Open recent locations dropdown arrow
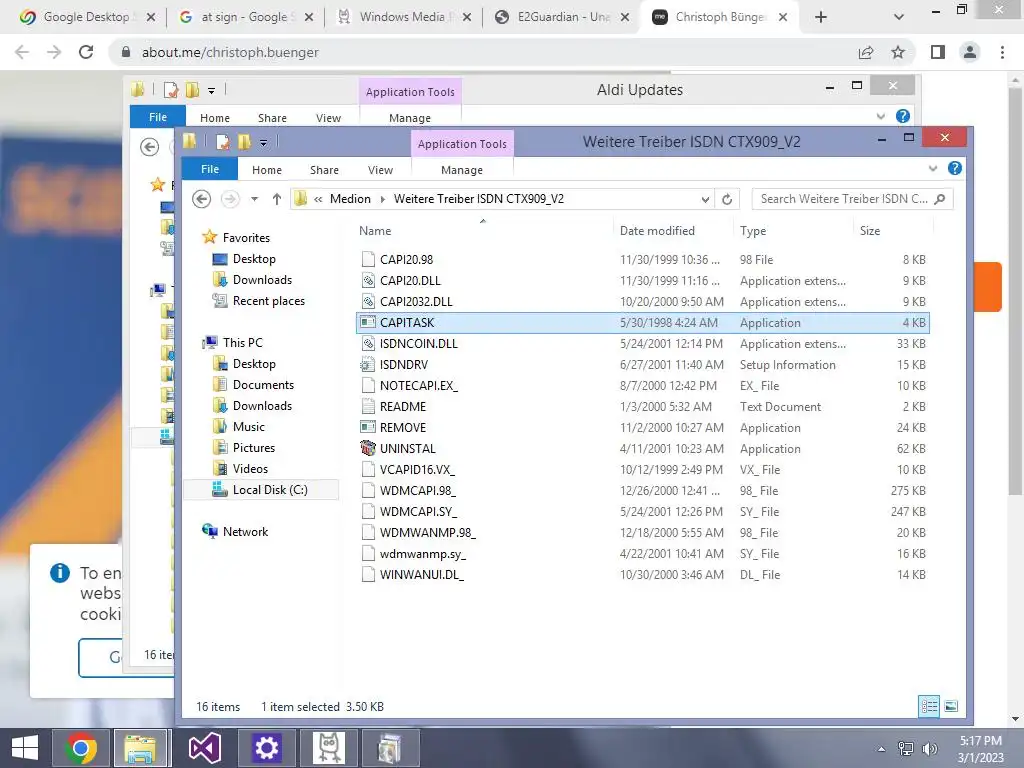 point(255,199)
